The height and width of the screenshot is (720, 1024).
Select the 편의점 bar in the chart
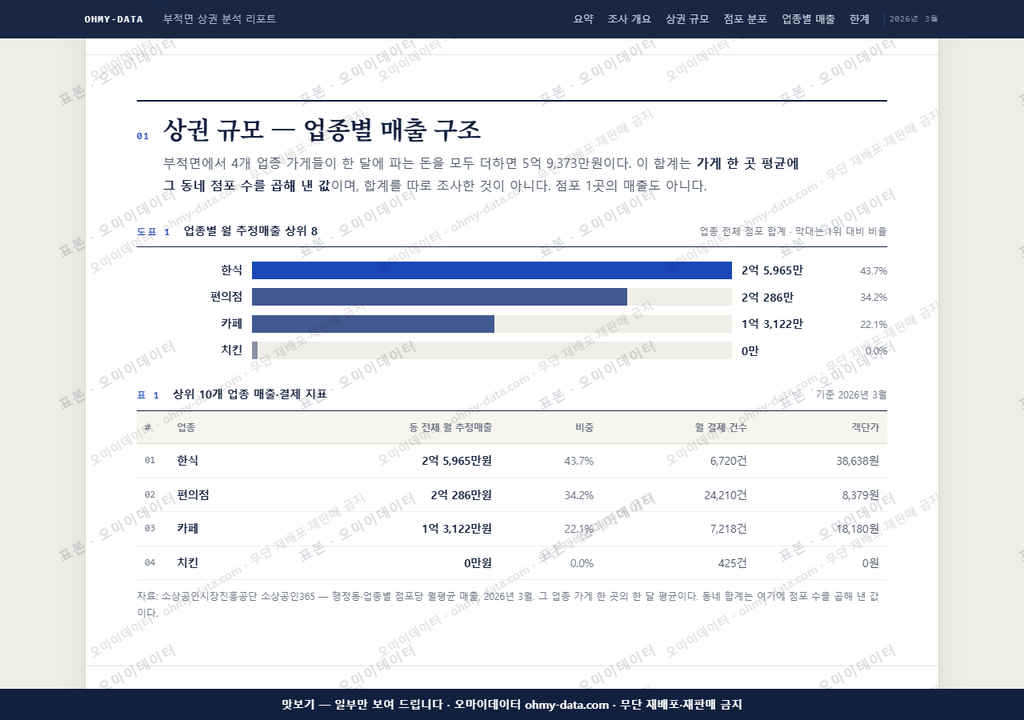coord(440,297)
